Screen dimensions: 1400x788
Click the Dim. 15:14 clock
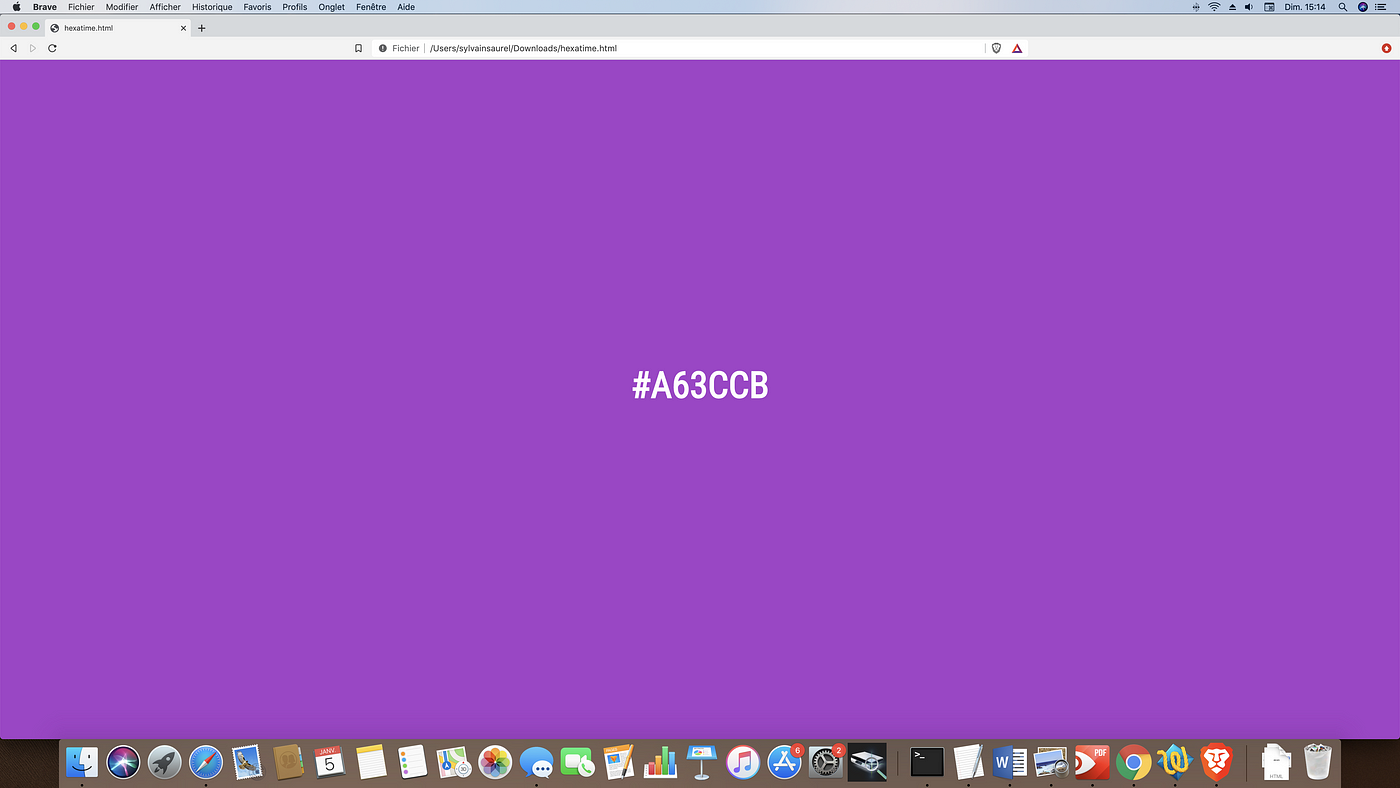tap(1305, 7)
